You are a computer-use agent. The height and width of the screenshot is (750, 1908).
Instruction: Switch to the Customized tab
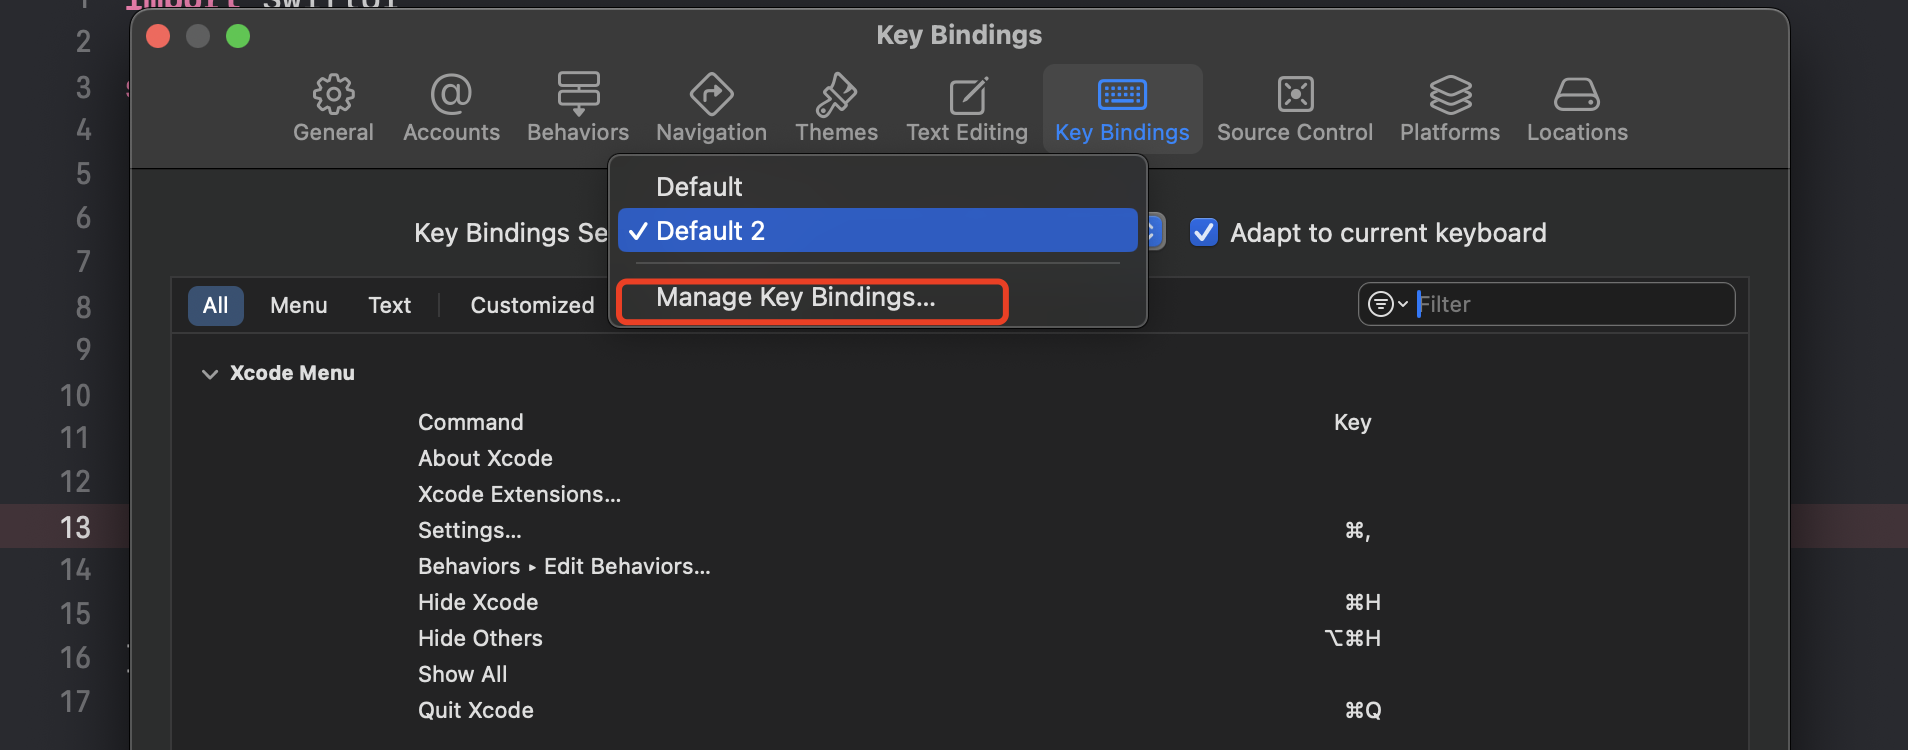pos(531,305)
